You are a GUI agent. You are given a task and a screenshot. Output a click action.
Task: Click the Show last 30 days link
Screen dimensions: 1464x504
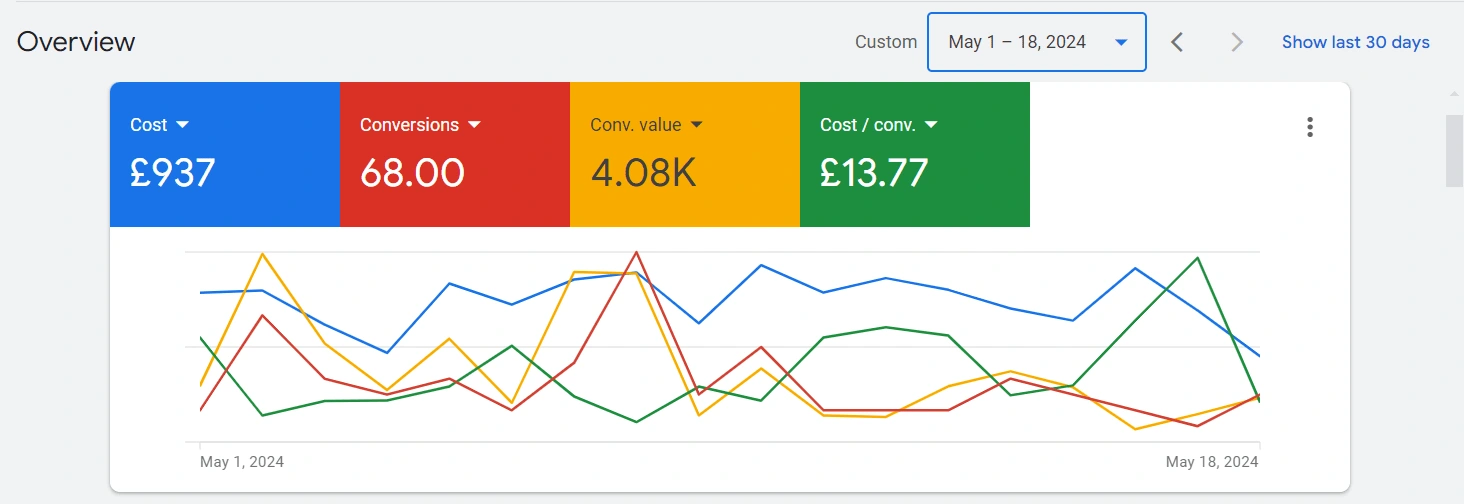click(x=1356, y=42)
